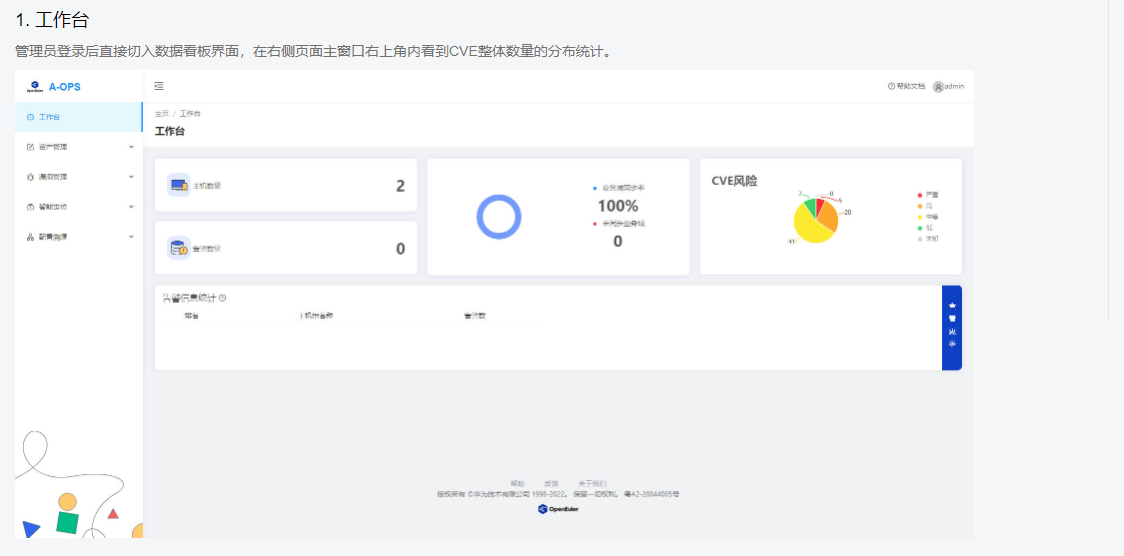Click the alert count database icon
Image resolution: width=1124 pixels, height=556 pixels.
tap(178, 248)
